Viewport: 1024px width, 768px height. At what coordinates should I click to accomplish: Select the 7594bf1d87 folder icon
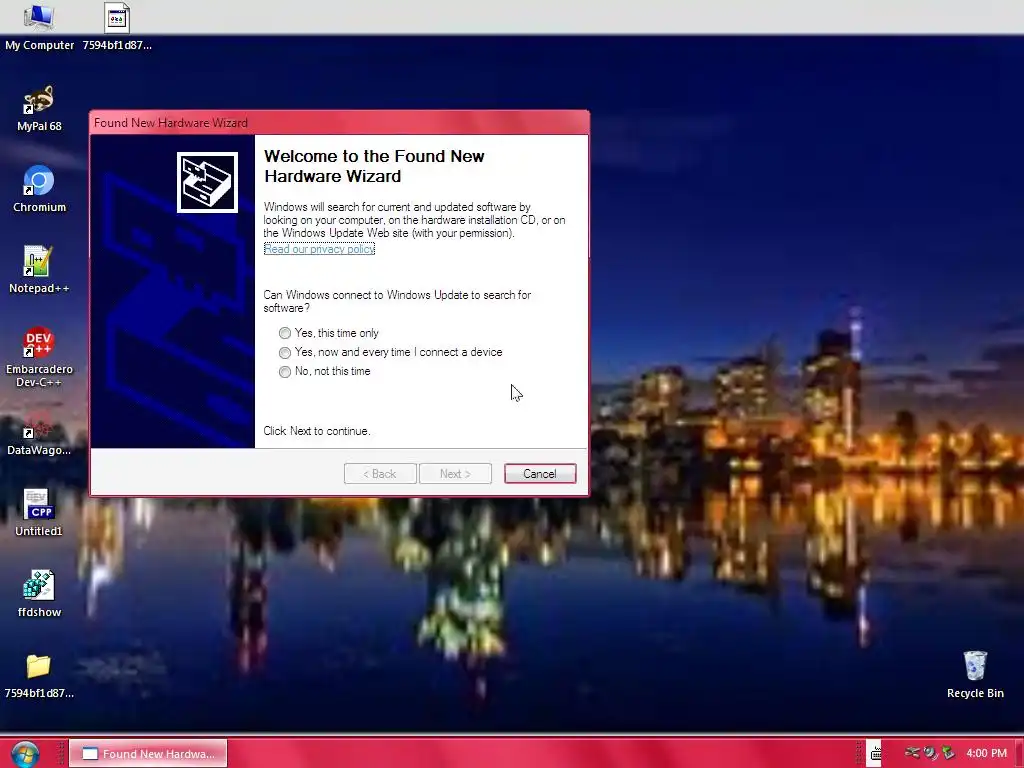click(x=39, y=675)
